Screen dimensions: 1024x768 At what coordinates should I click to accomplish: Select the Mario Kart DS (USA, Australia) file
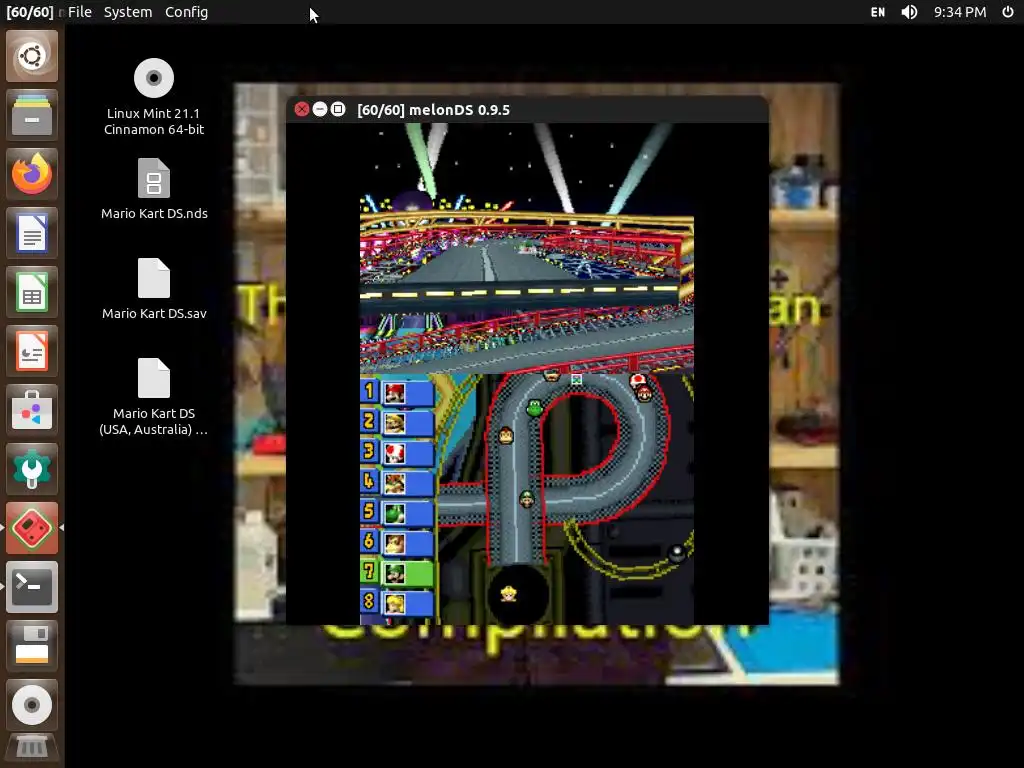[x=153, y=397]
